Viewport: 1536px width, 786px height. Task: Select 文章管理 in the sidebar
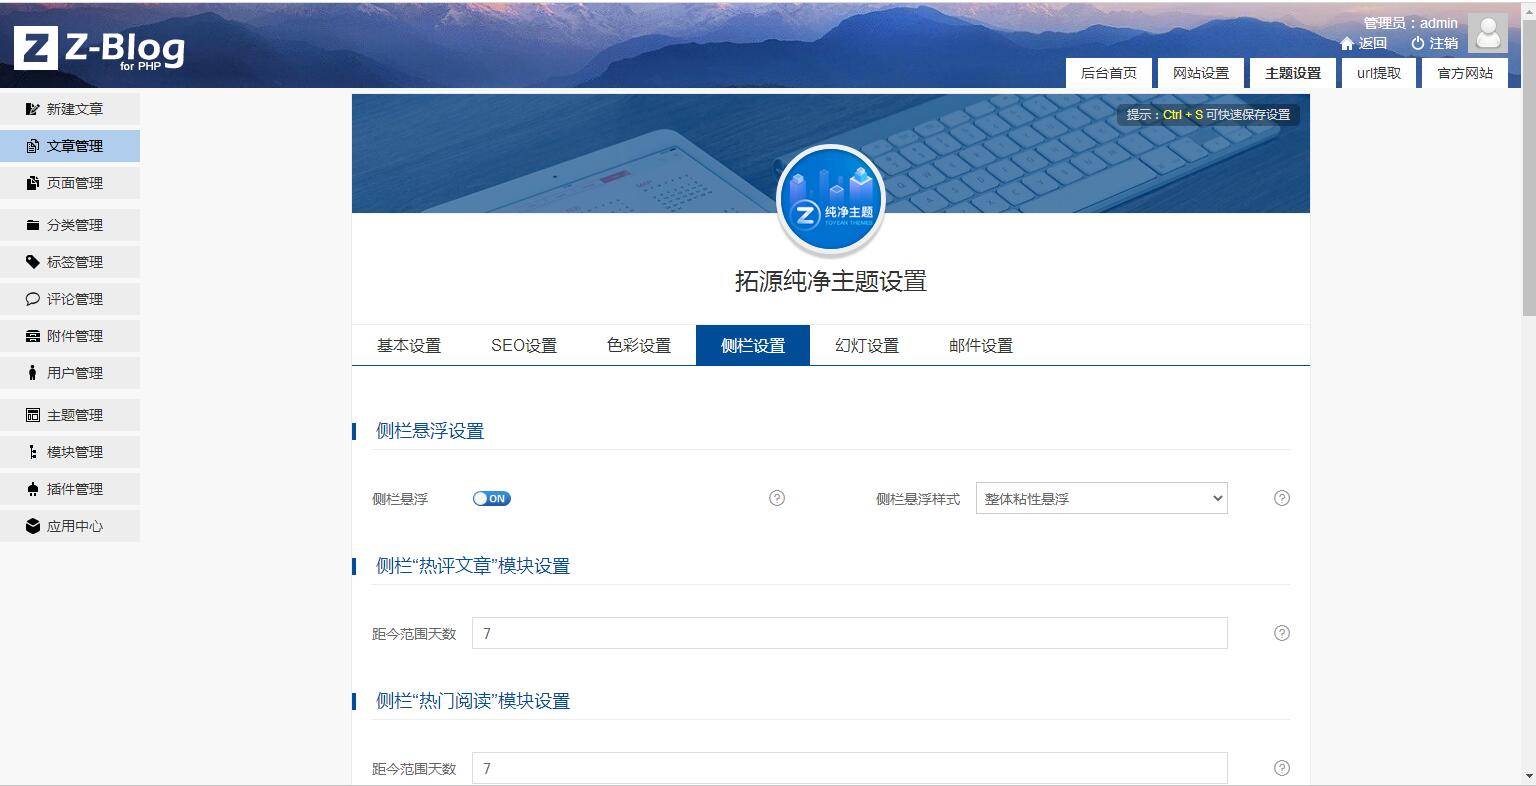[70, 145]
